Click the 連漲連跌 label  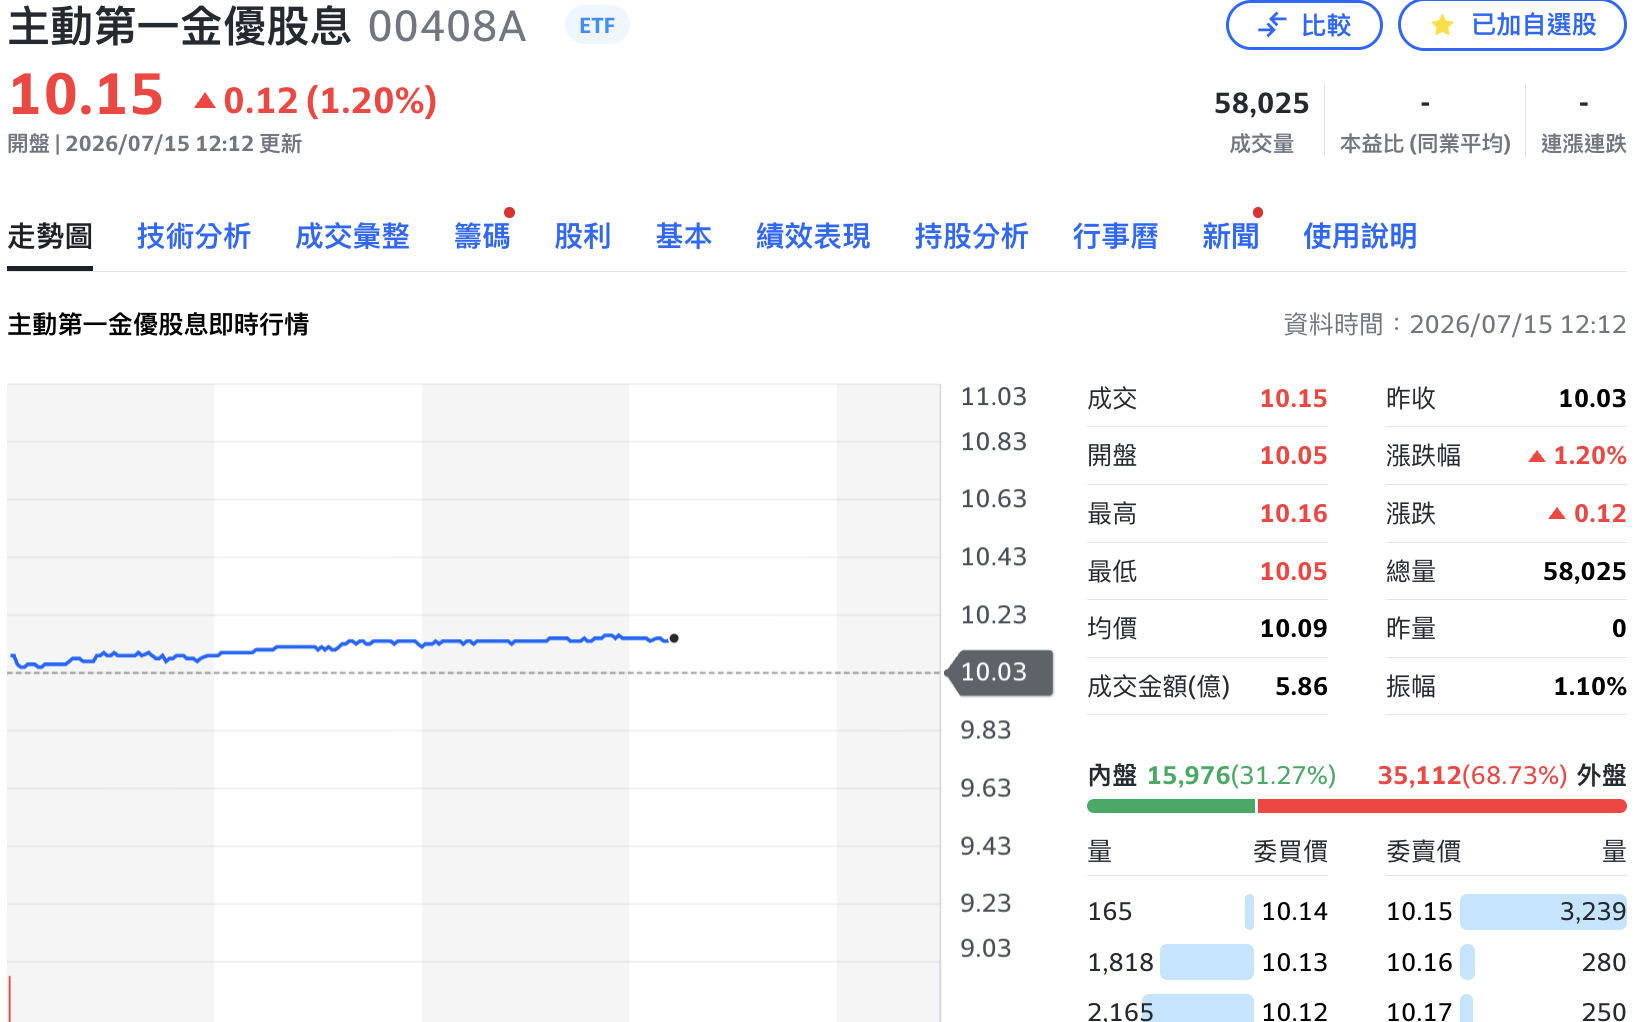pyautogui.click(x=1583, y=144)
